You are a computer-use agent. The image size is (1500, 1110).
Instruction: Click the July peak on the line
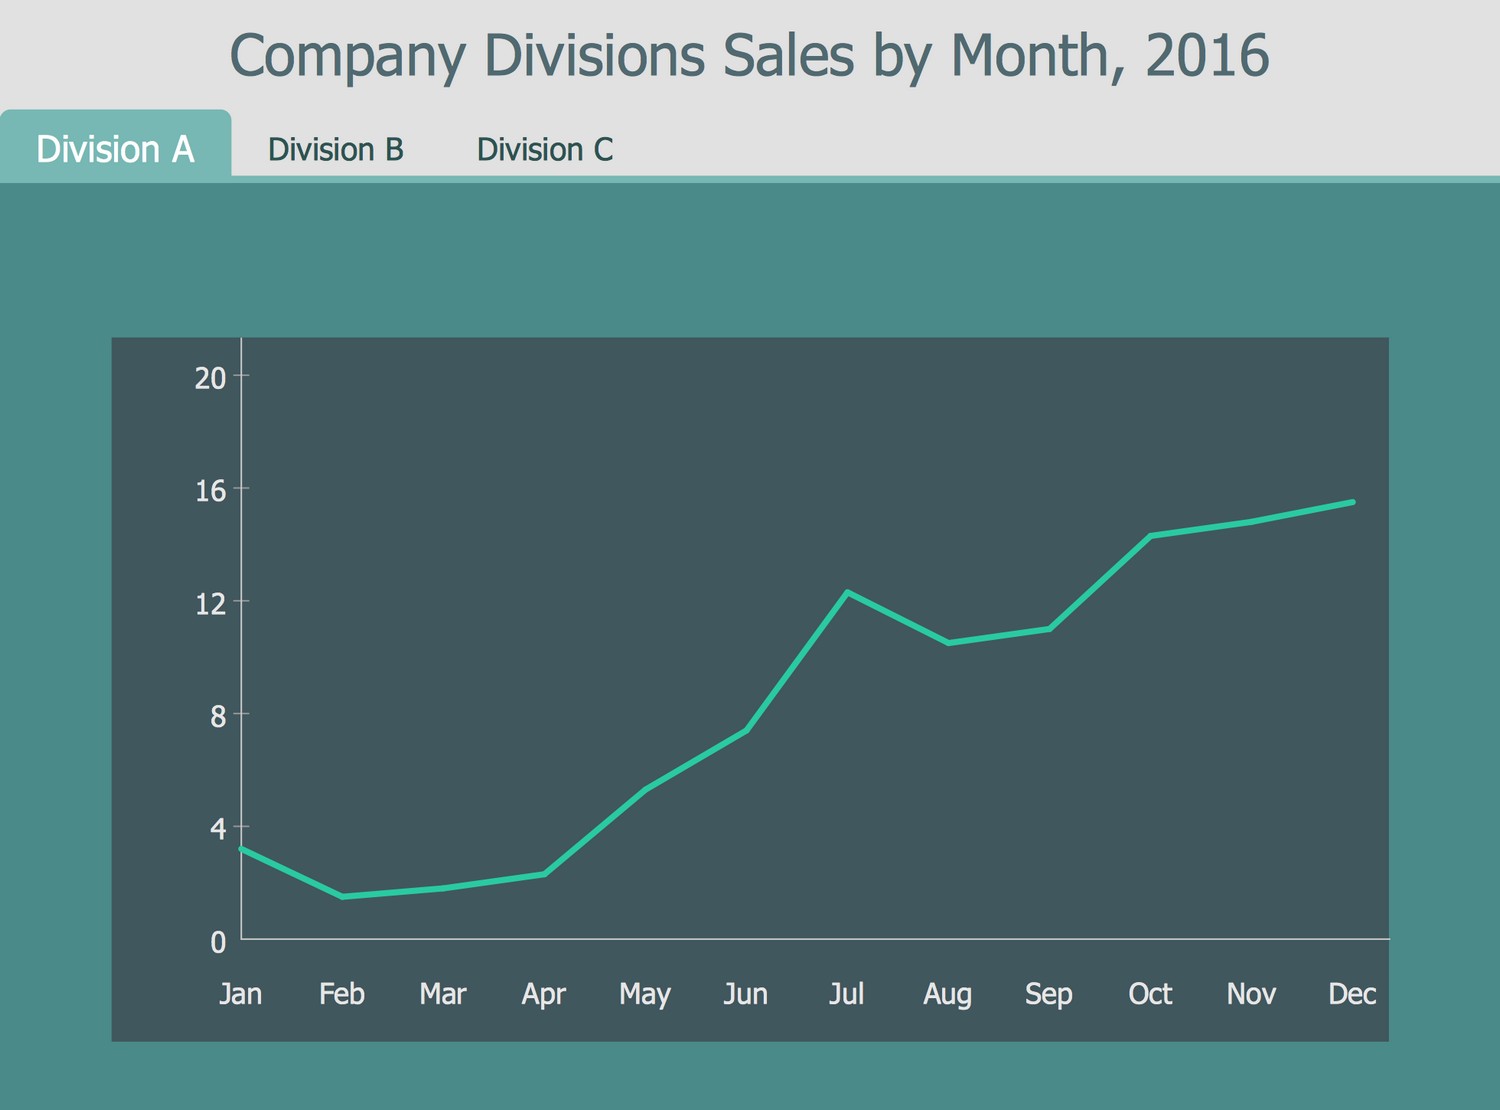tap(847, 593)
